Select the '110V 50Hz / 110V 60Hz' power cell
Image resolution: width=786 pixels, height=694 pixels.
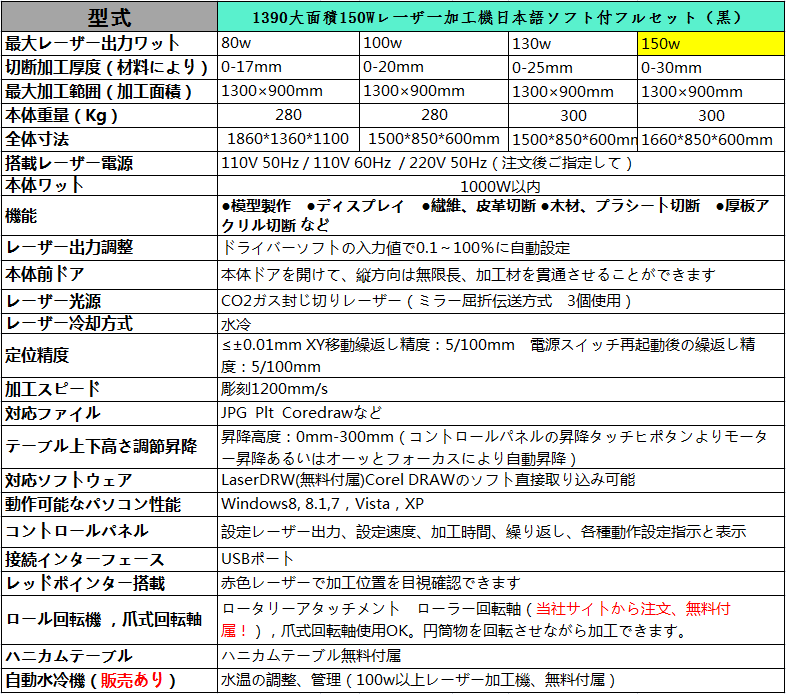pyautogui.click(x=500, y=163)
